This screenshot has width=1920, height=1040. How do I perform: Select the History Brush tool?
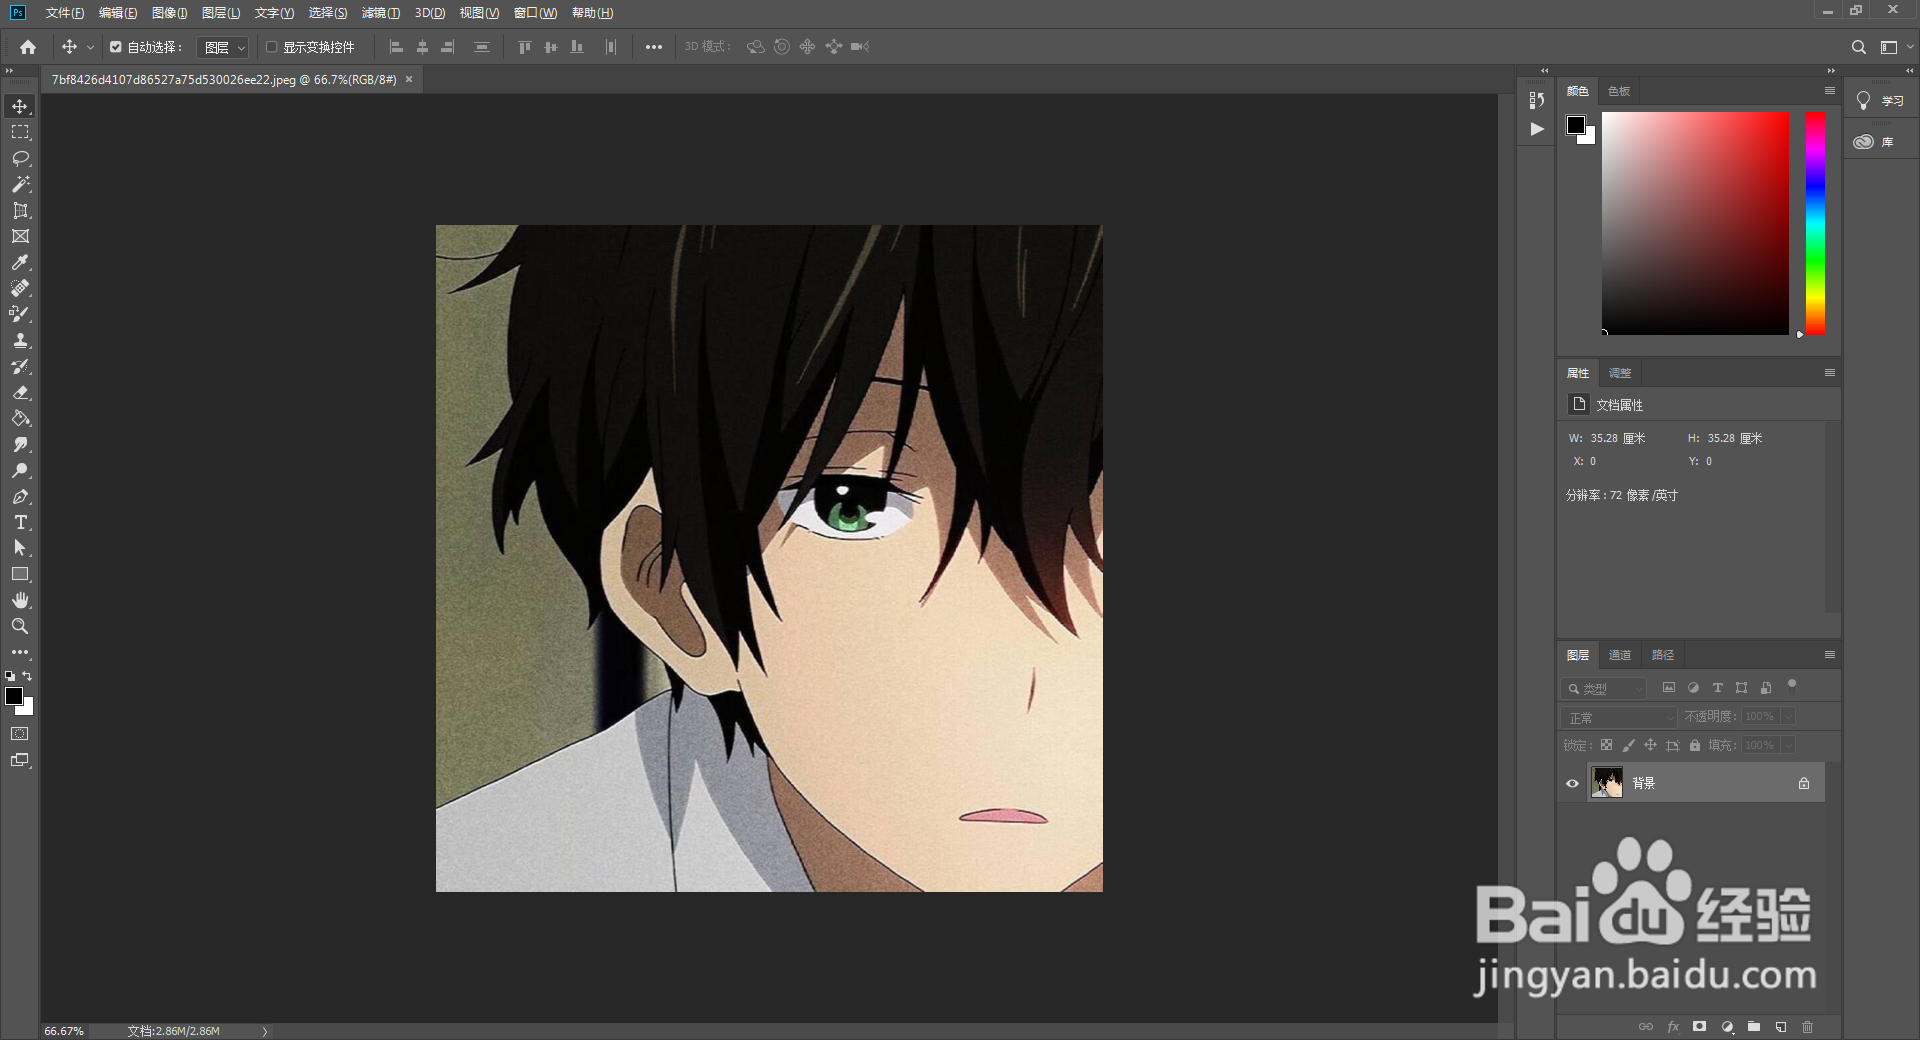(x=20, y=366)
